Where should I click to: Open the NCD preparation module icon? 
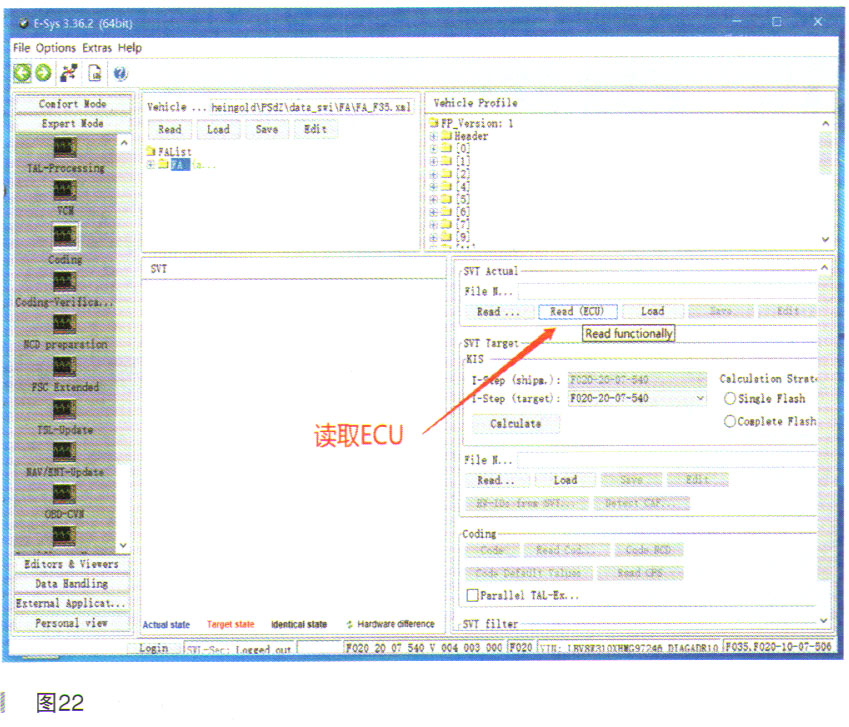pyautogui.click(x=64, y=324)
